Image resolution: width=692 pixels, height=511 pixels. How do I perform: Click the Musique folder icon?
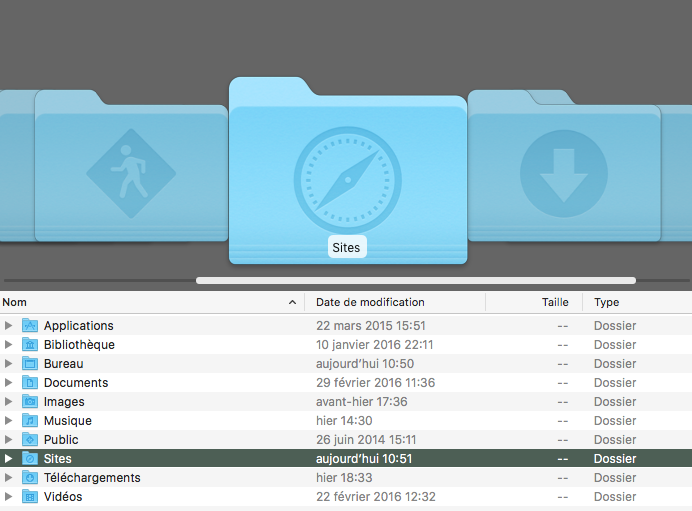[x=30, y=421]
